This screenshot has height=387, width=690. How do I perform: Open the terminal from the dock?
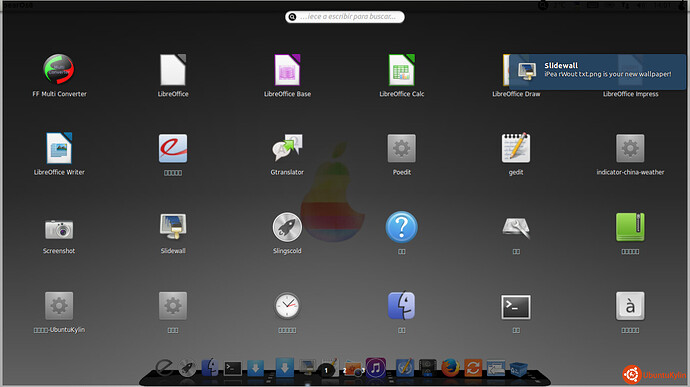pos(233,369)
